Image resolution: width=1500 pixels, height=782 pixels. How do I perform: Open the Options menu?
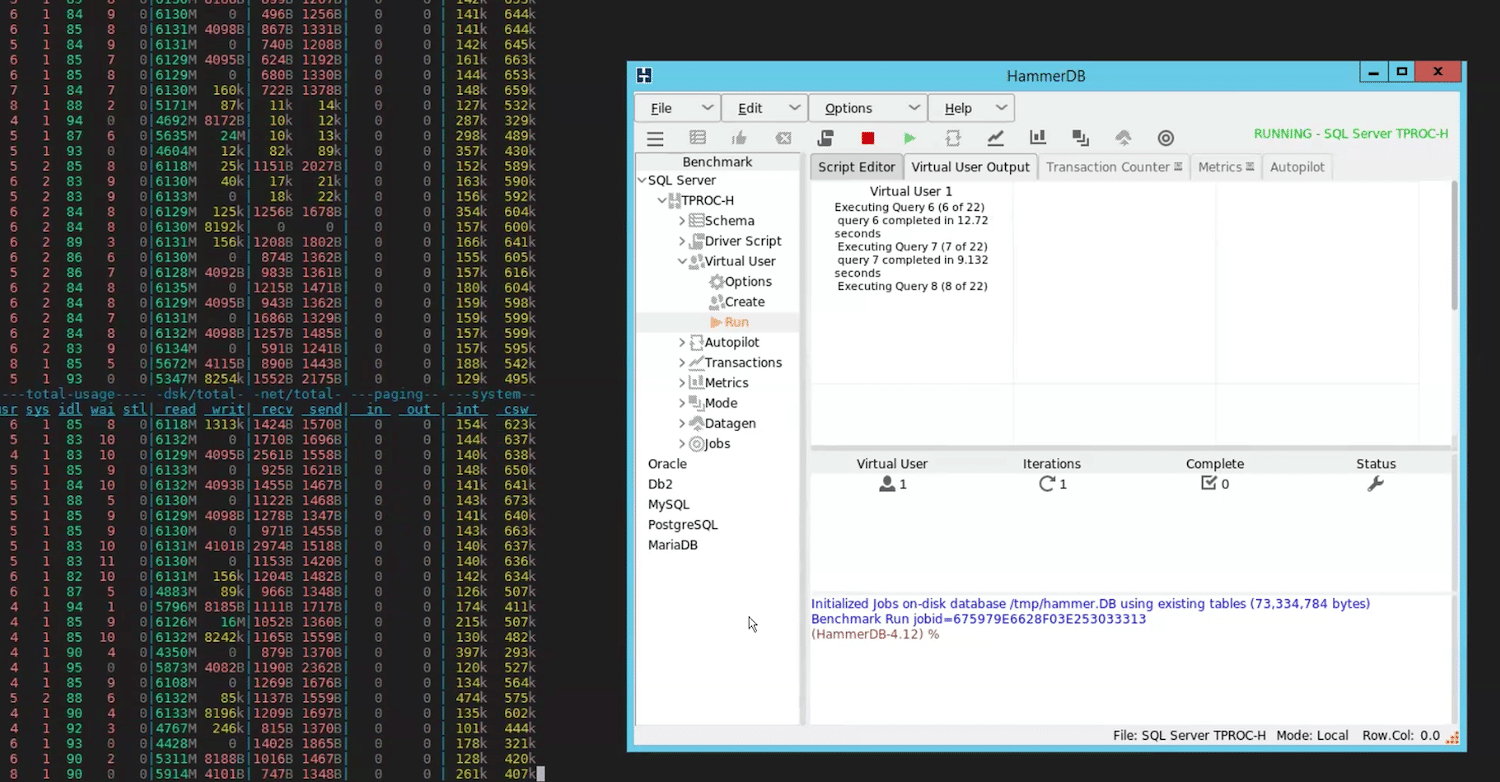click(x=867, y=108)
